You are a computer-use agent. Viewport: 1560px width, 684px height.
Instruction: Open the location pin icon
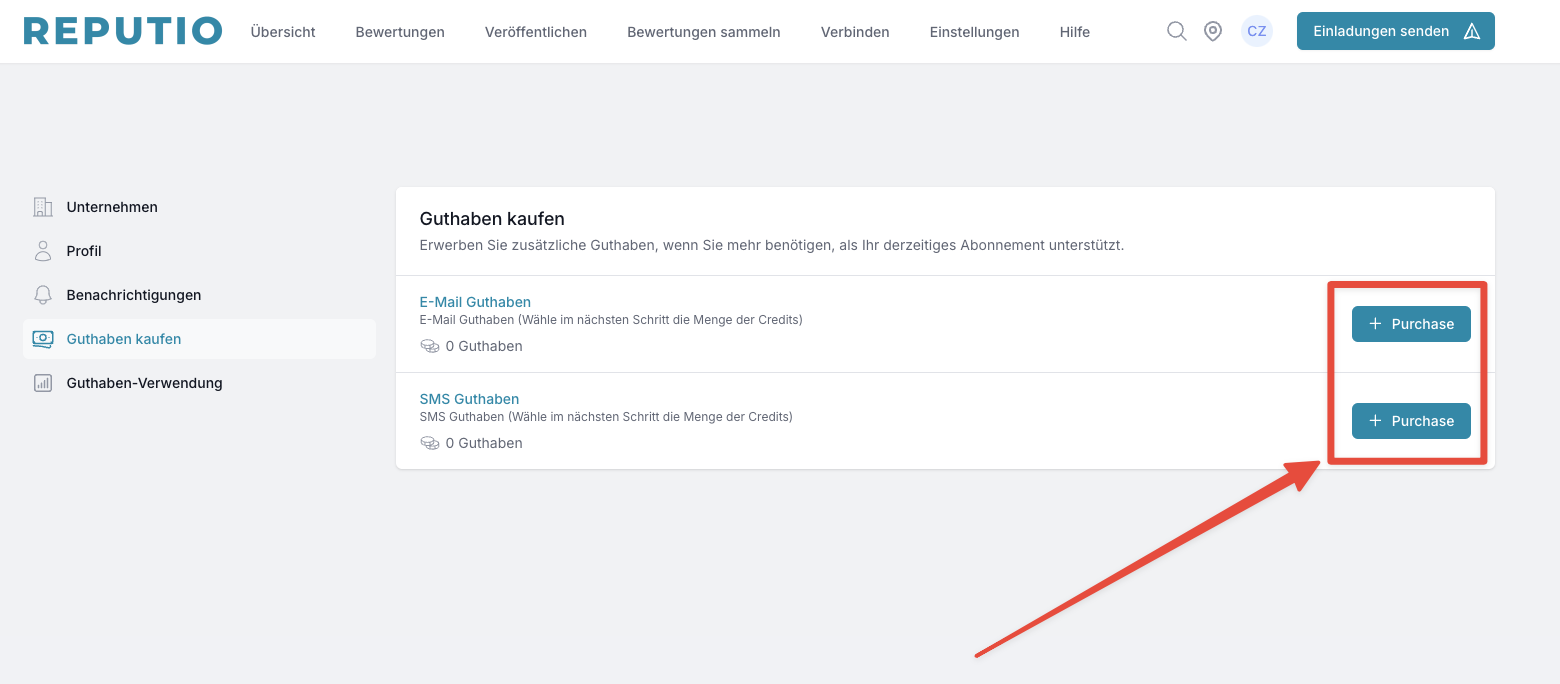point(1213,31)
